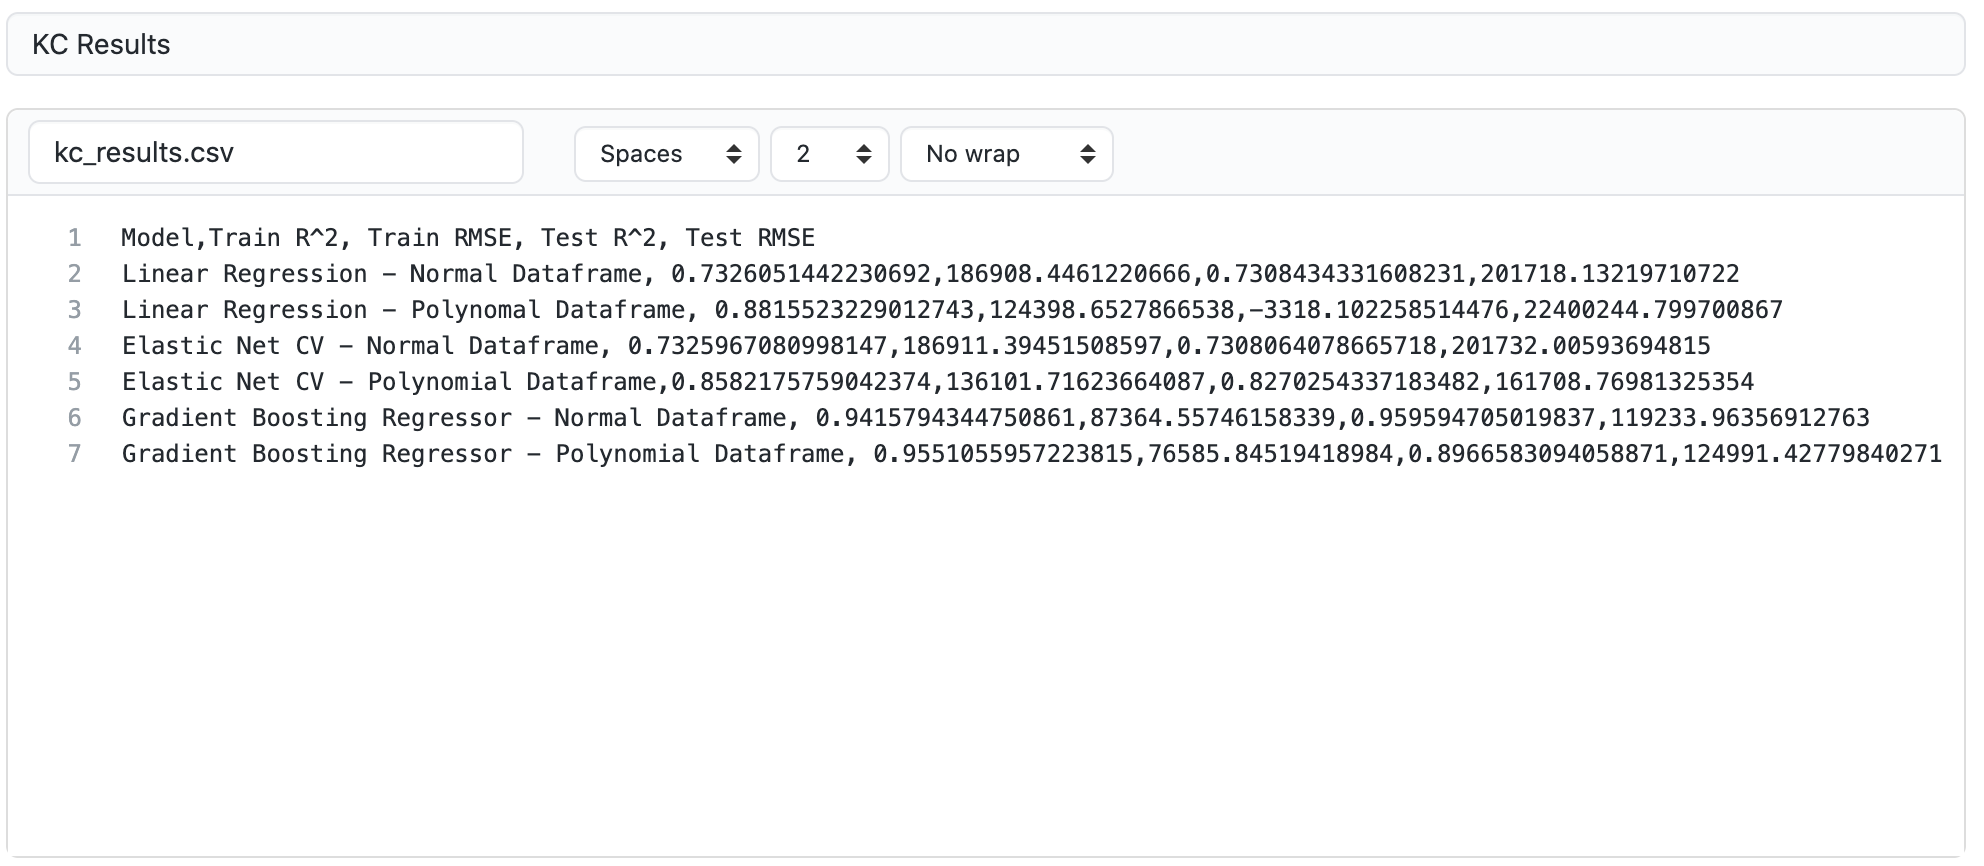
Task: Click the Linear Regression – Normal Dataframe row
Action: coord(930,274)
